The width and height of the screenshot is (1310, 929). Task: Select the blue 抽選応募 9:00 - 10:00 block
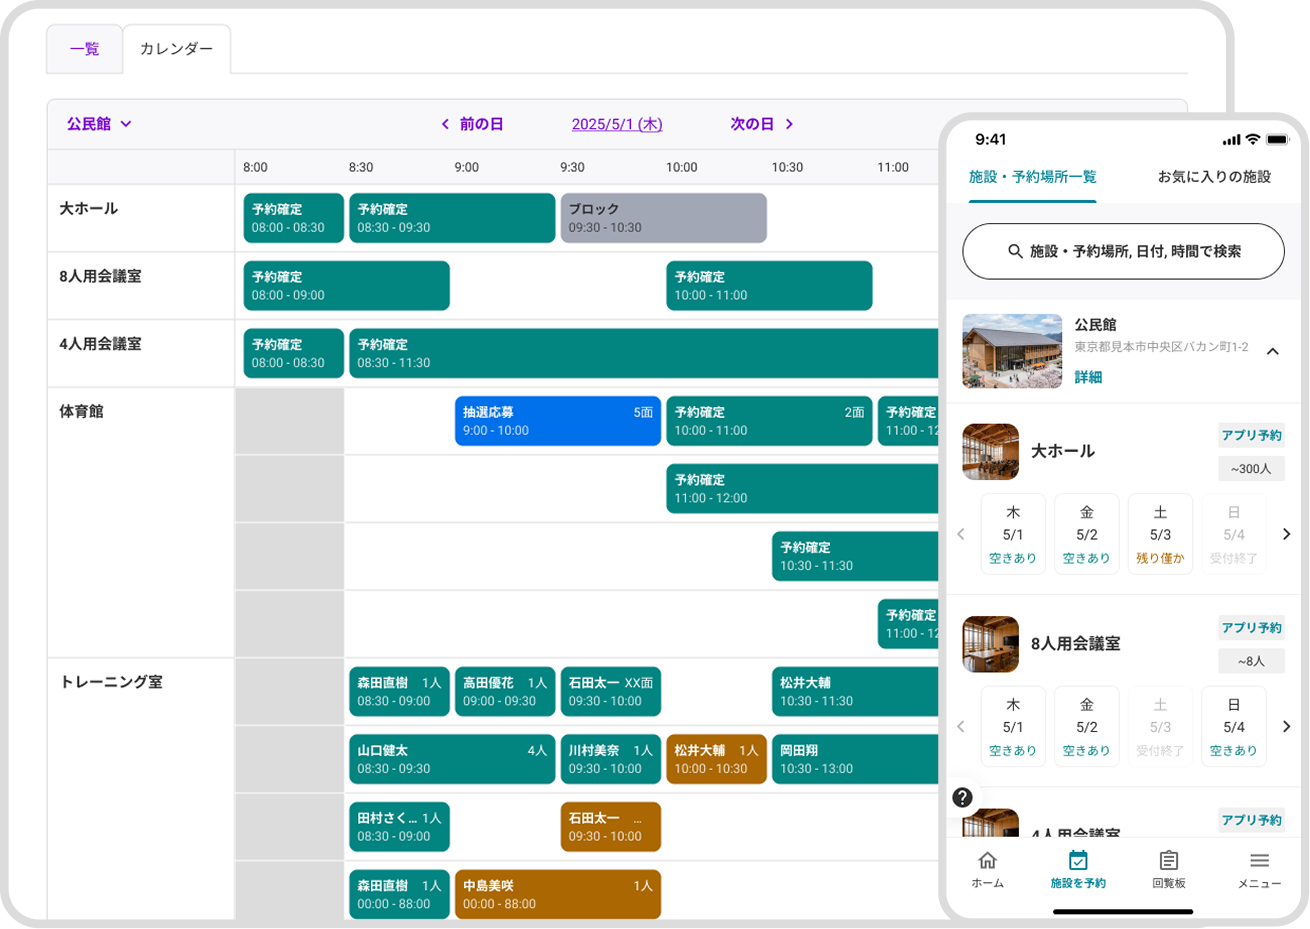point(557,421)
